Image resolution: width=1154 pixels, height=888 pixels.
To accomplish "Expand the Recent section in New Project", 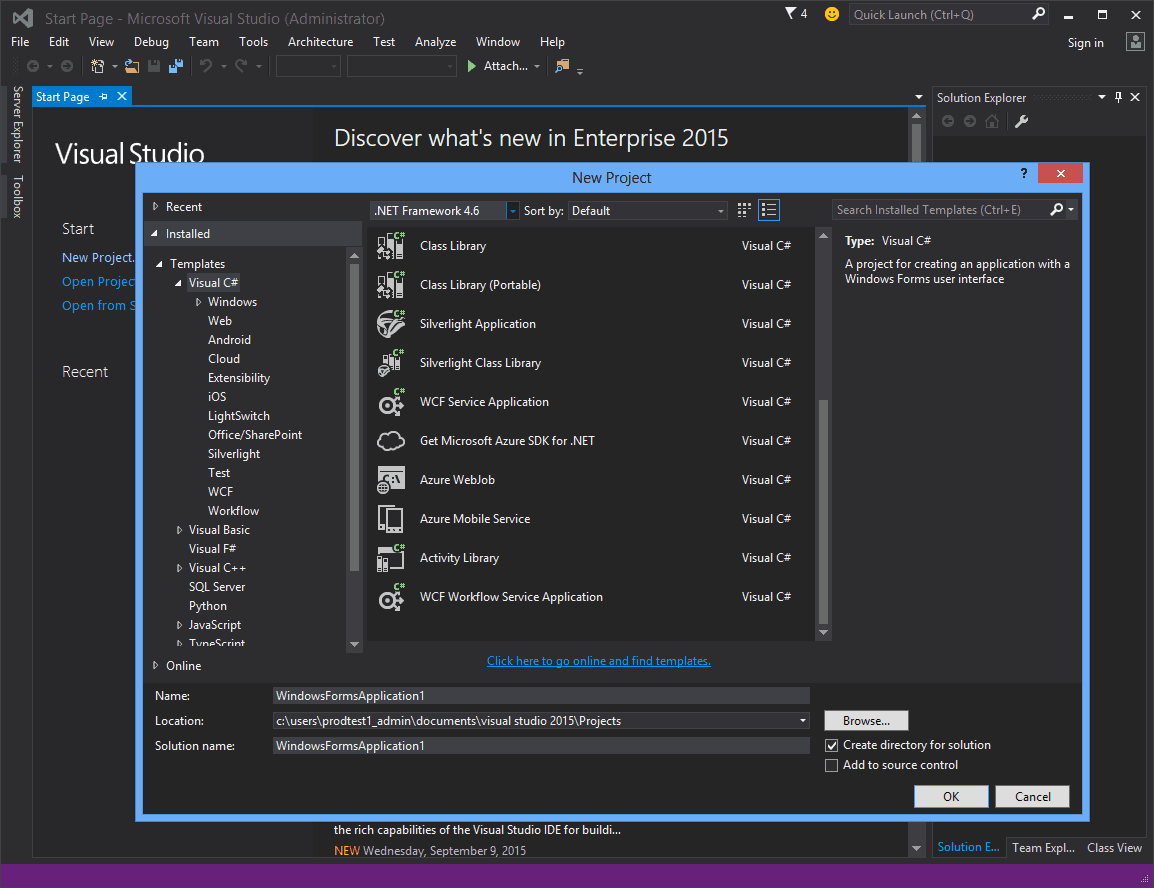I will [x=155, y=207].
